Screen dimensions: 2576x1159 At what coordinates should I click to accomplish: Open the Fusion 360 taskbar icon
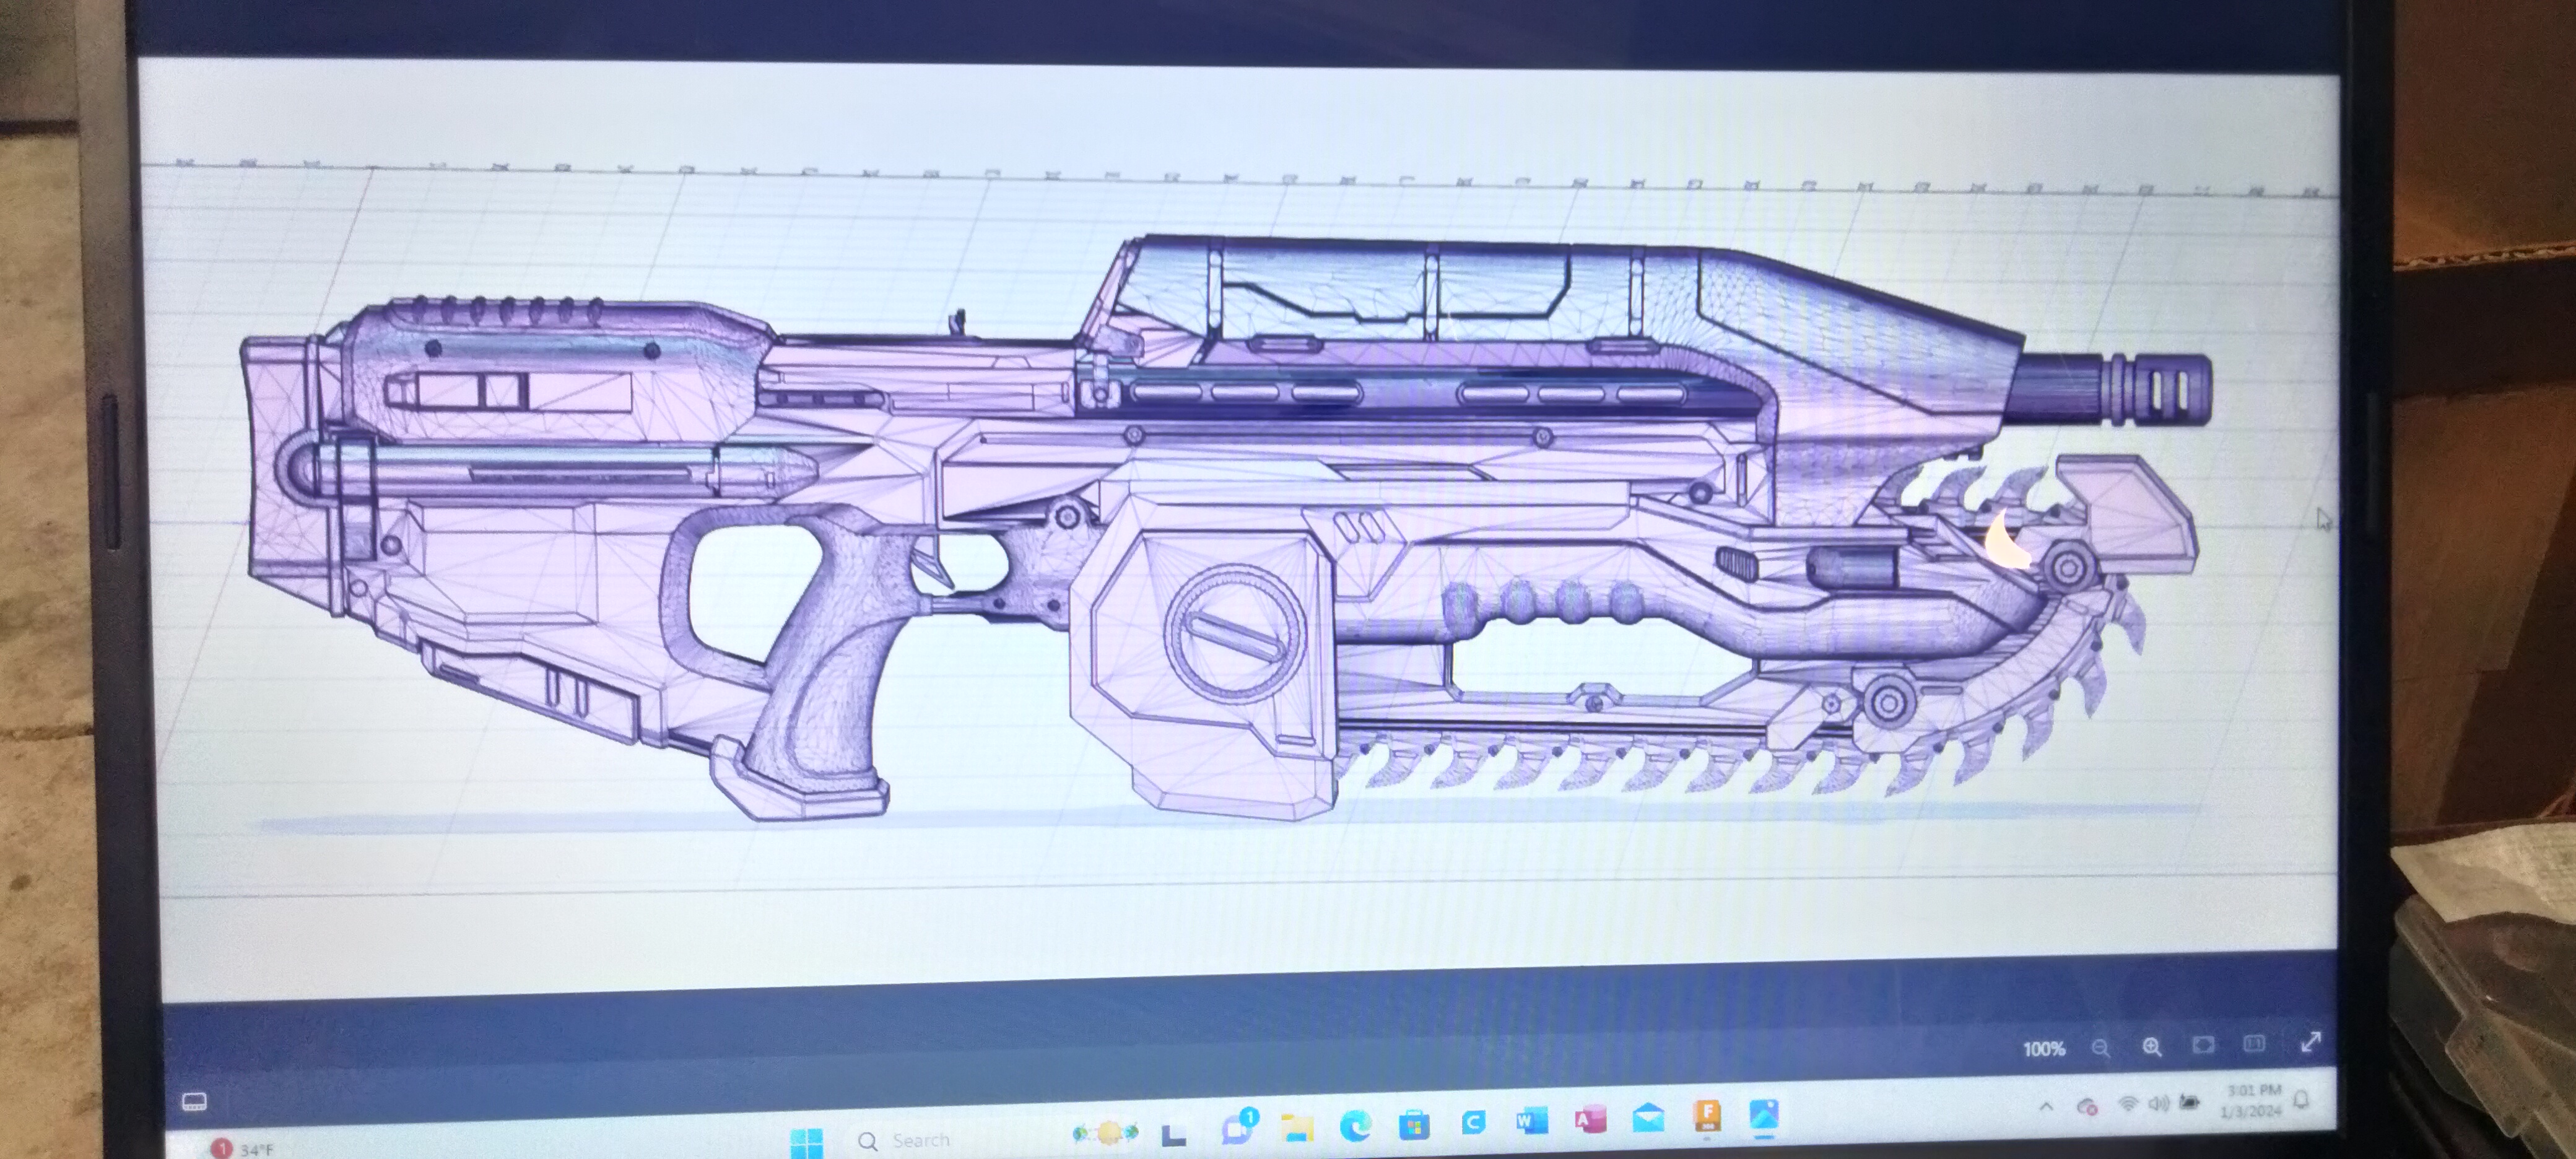[1707, 1116]
